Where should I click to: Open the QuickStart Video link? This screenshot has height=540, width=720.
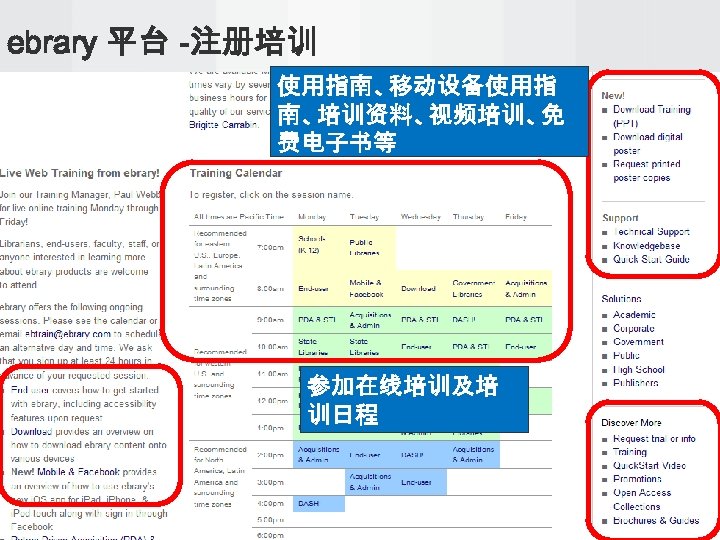649,466
